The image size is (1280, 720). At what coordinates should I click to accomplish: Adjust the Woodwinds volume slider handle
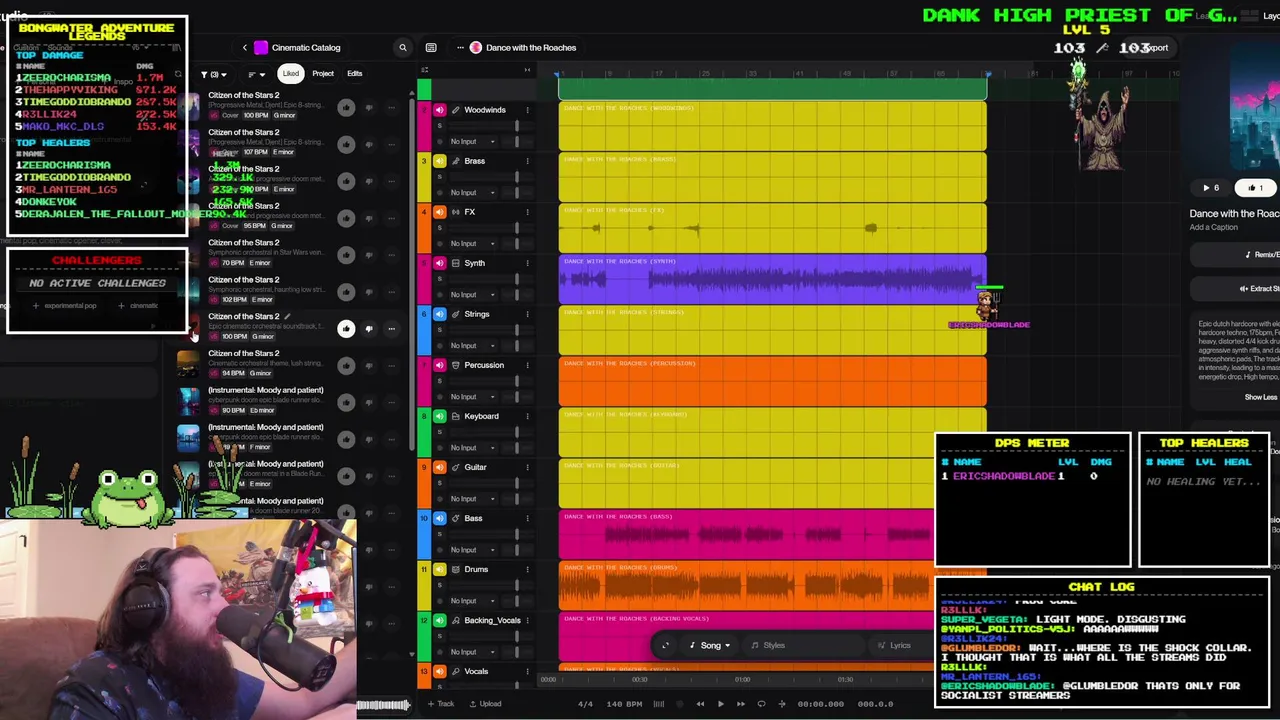pyautogui.click(x=517, y=126)
